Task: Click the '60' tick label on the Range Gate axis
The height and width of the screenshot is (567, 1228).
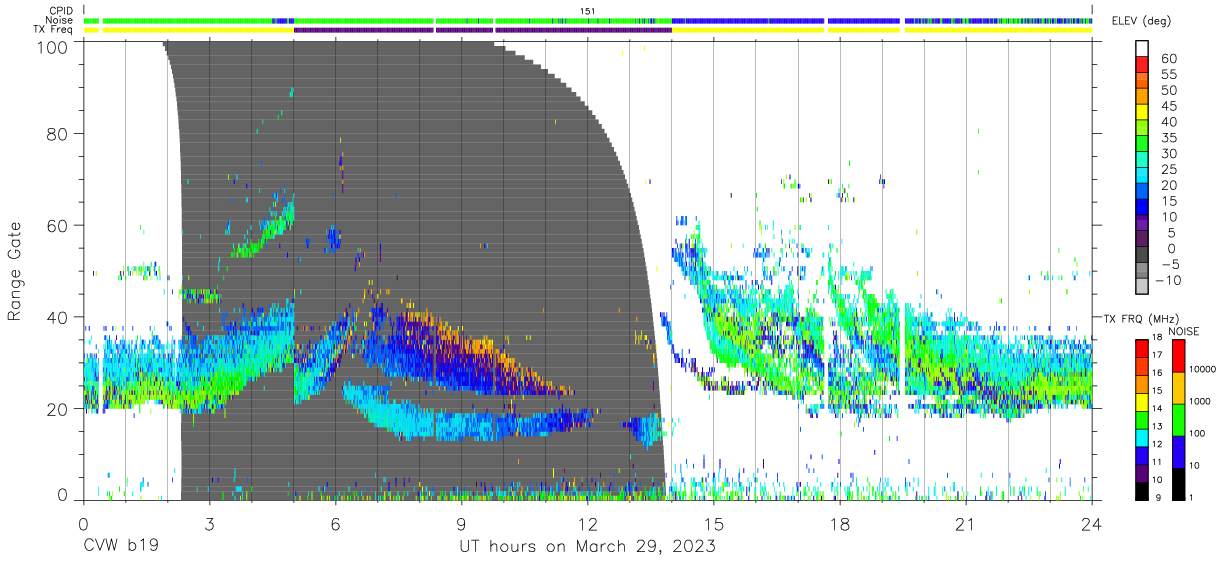Action: tap(58, 225)
